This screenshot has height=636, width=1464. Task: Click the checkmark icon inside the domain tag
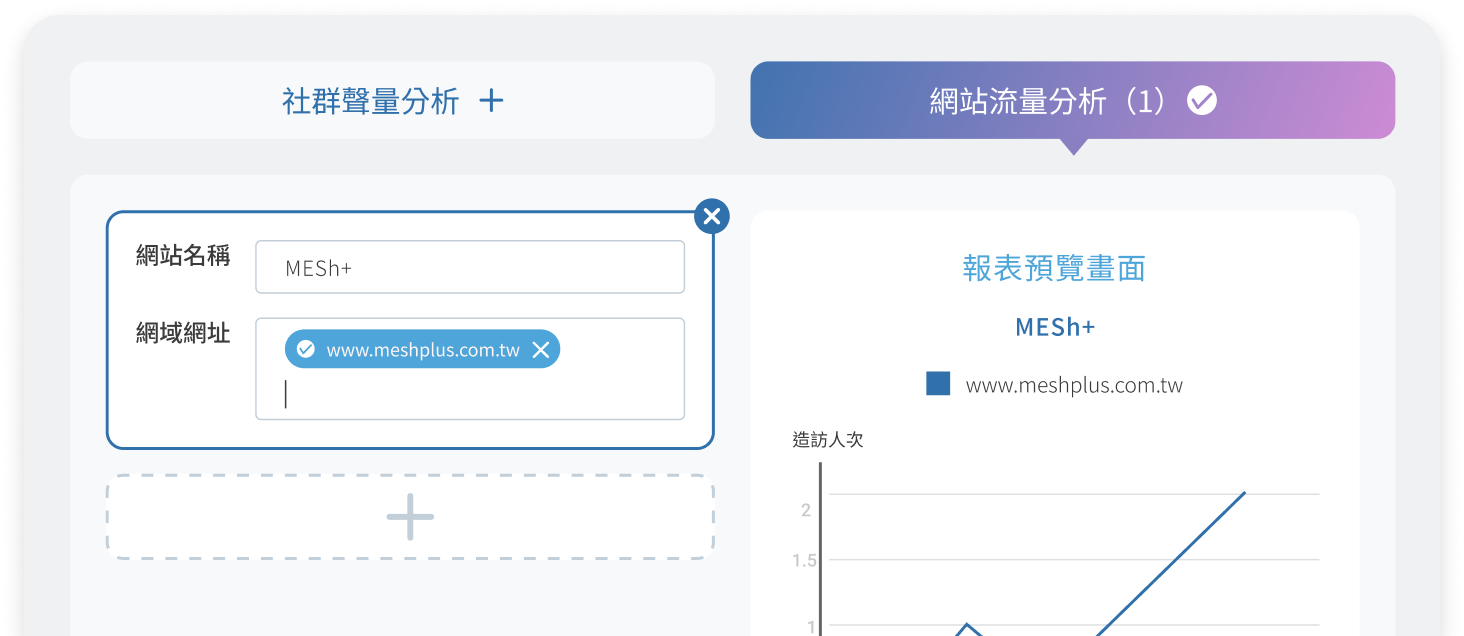point(306,350)
